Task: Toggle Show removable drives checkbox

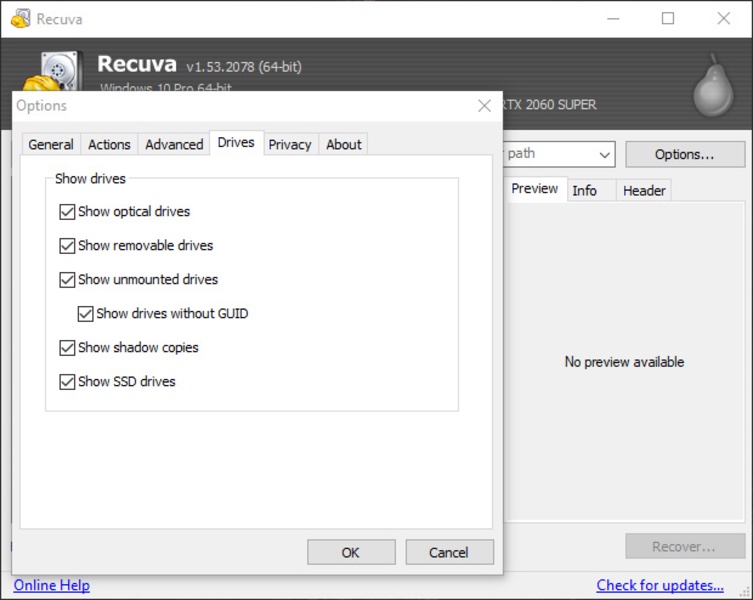Action: pyautogui.click(x=68, y=246)
